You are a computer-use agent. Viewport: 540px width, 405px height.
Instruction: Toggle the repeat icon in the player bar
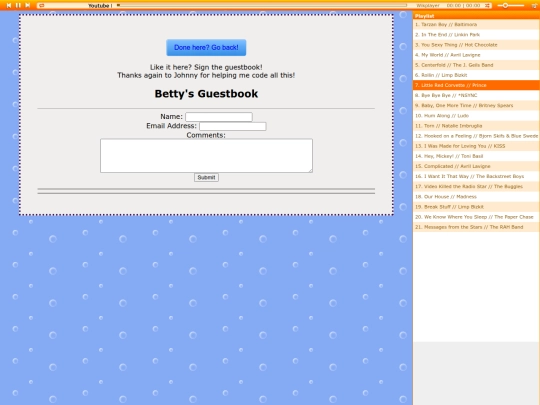pyautogui.click(x=42, y=6)
